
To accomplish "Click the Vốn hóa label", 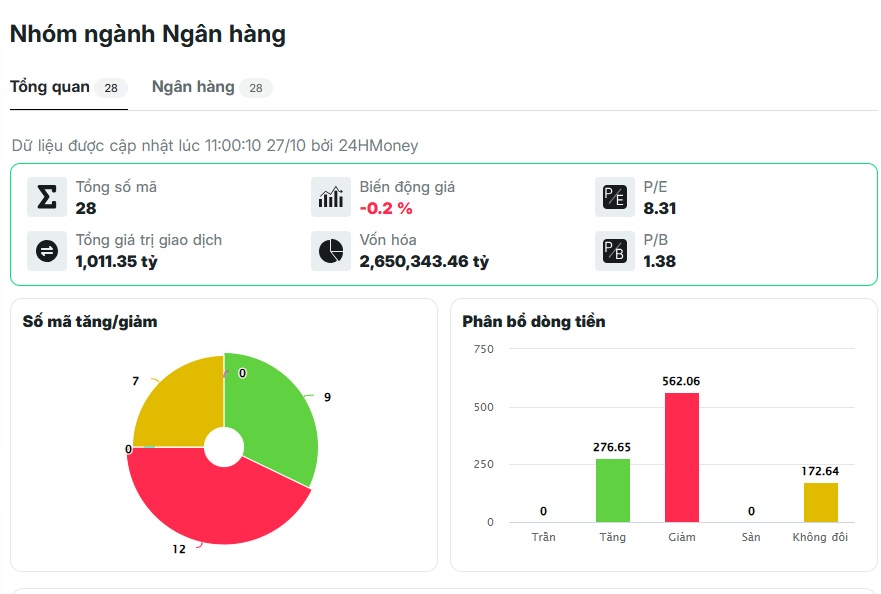I will point(388,240).
